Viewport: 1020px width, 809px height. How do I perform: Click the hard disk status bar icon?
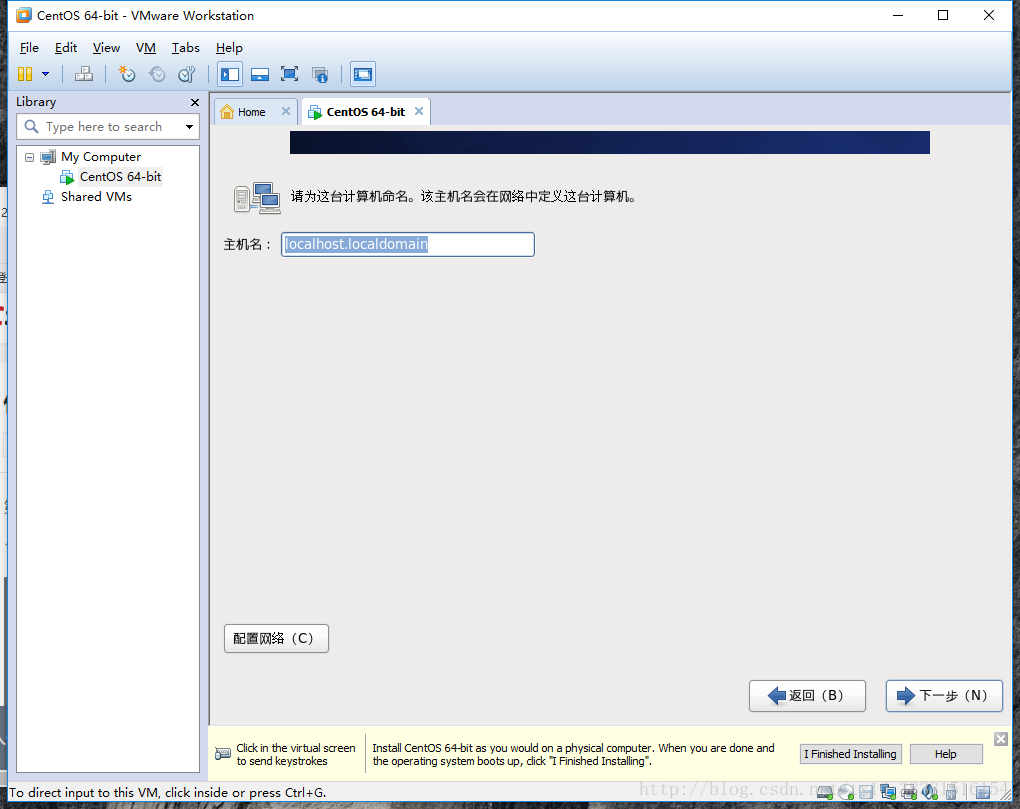(x=825, y=791)
